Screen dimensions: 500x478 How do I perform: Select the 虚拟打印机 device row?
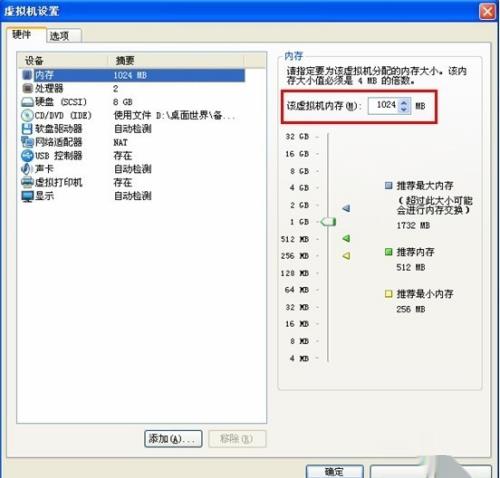click(x=133, y=182)
